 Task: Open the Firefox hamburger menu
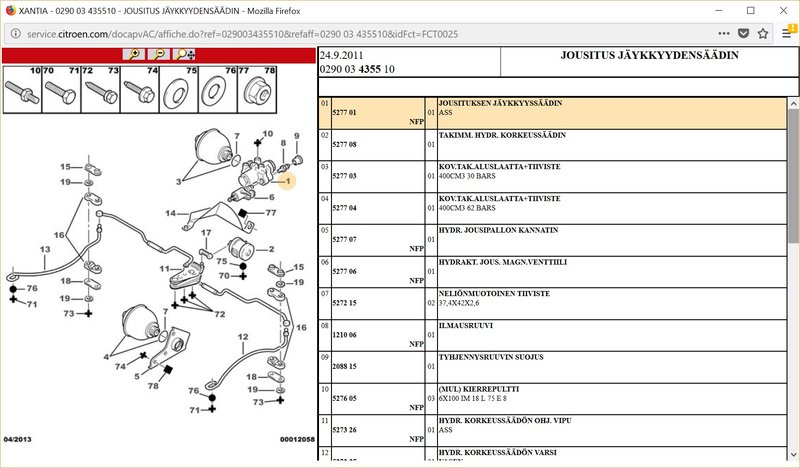tap(787, 33)
